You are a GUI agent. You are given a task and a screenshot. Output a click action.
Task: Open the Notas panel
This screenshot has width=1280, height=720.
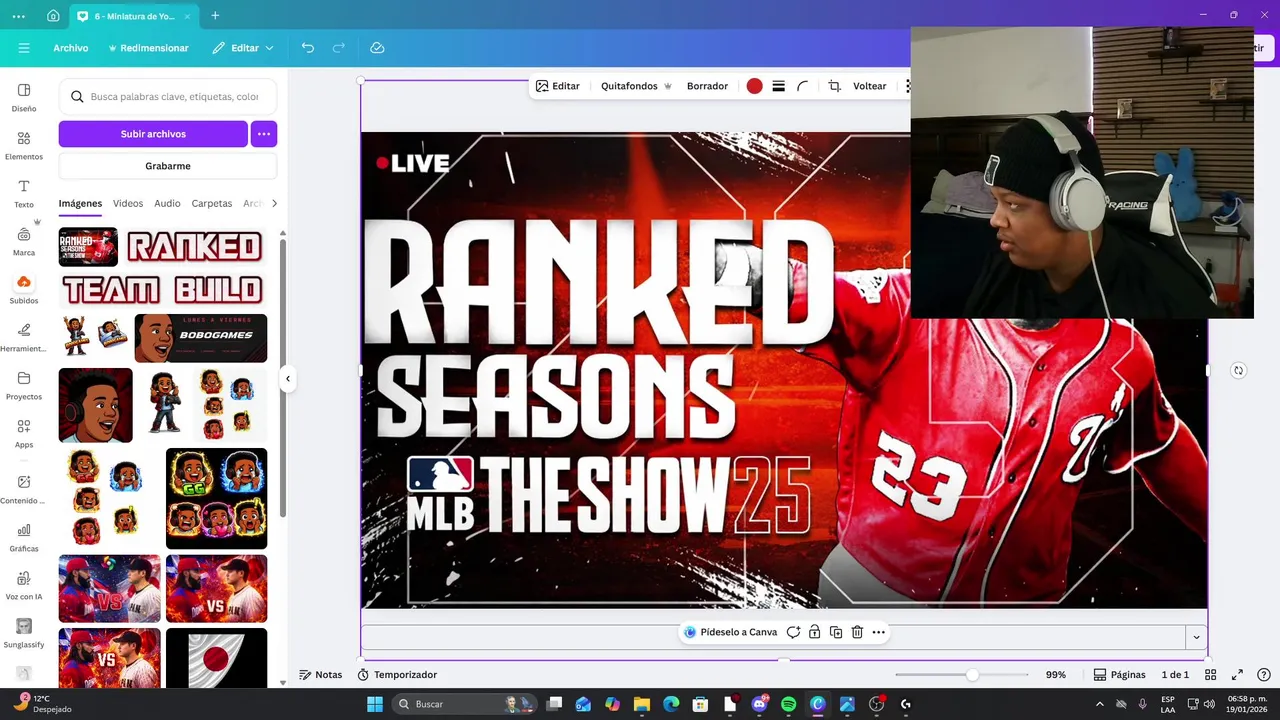coord(320,675)
